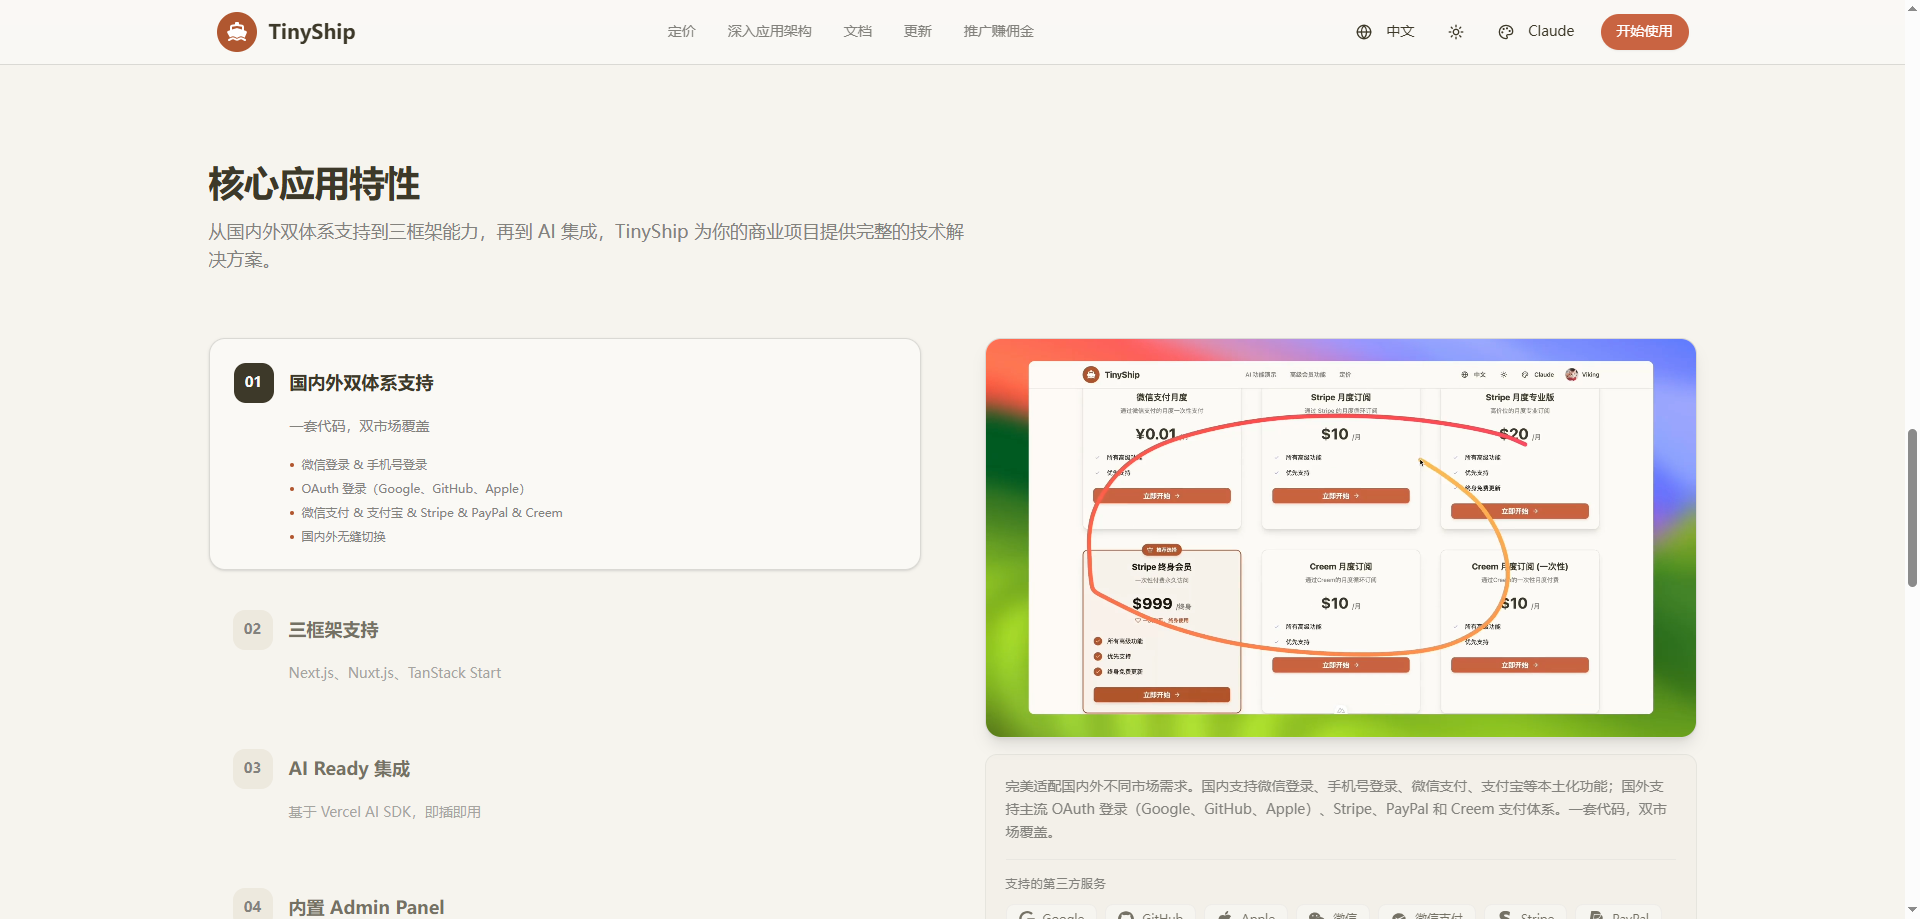The image size is (1920, 919).
Task: Click the 支持的第三方服务 label
Action: click(x=1055, y=884)
